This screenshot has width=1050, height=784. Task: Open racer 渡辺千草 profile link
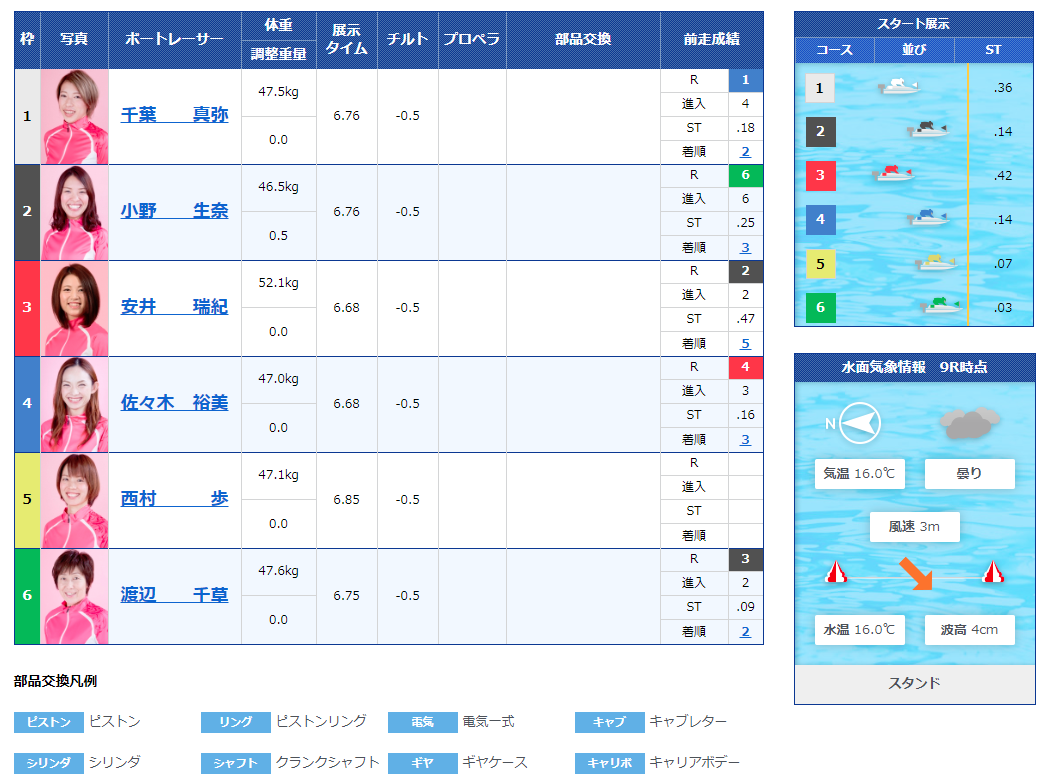(x=174, y=594)
